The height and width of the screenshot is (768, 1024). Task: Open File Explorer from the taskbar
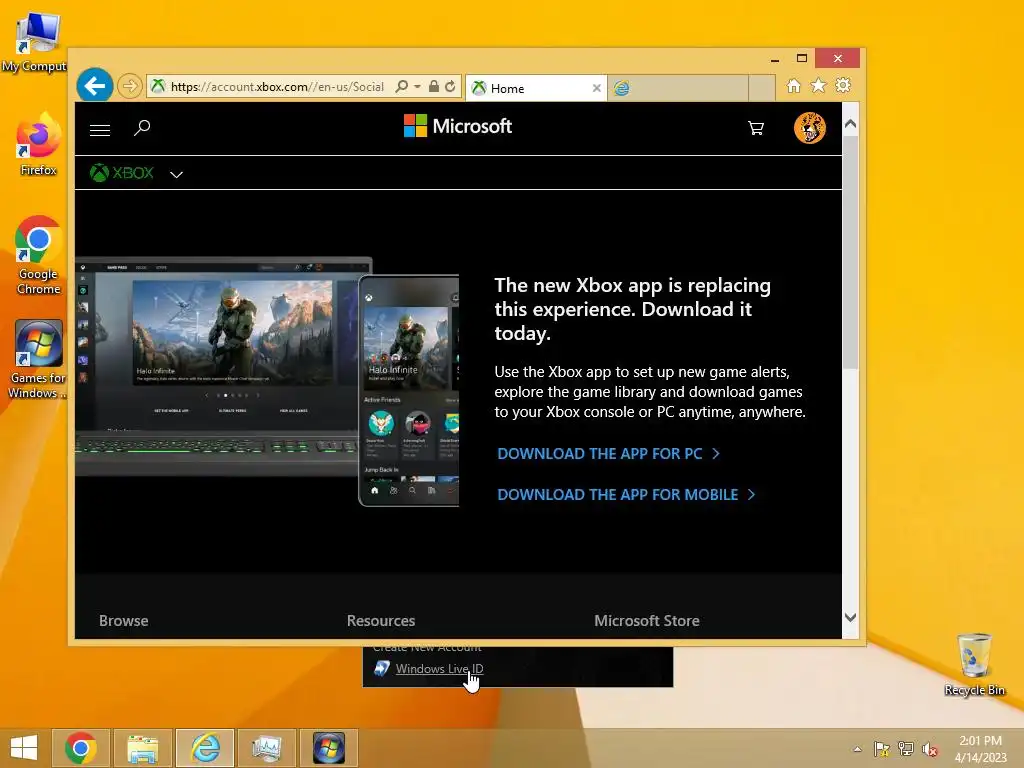142,748
